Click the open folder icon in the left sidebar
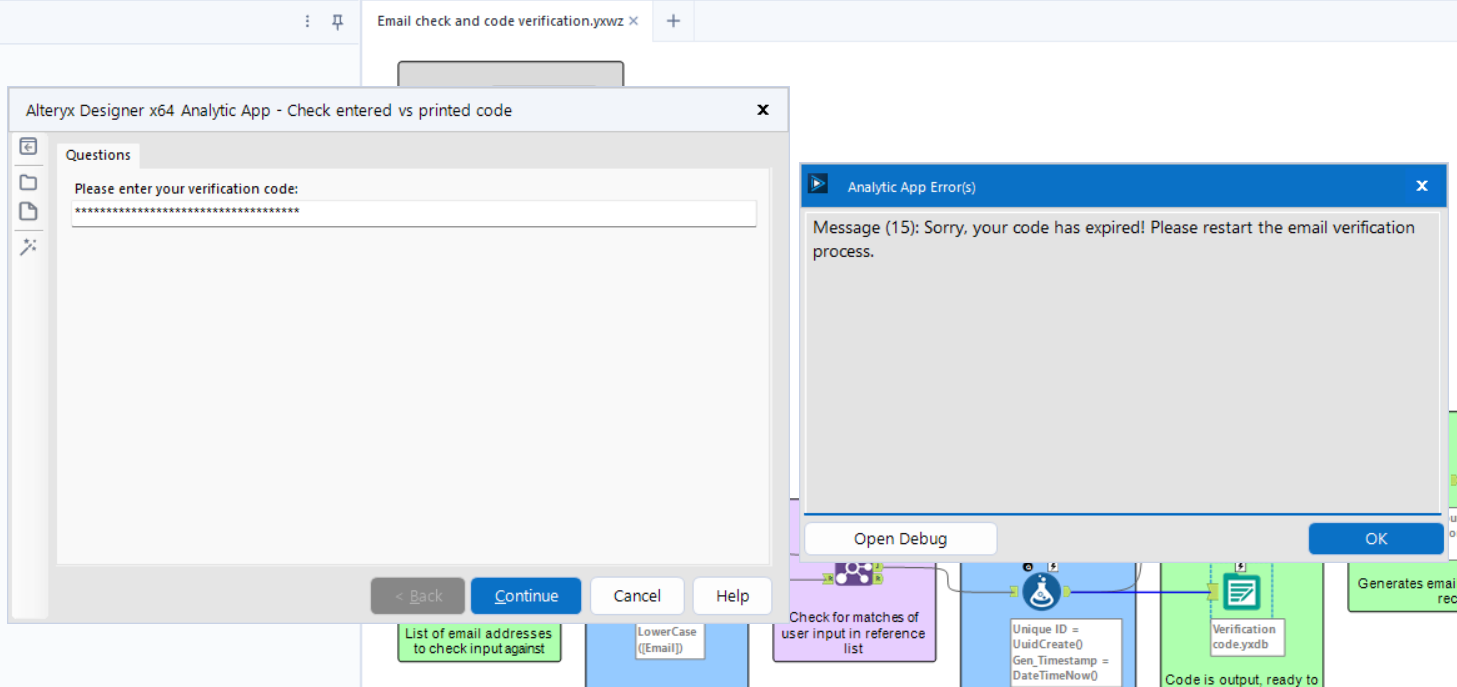1457x687 pixels. (x=28, y=181)
